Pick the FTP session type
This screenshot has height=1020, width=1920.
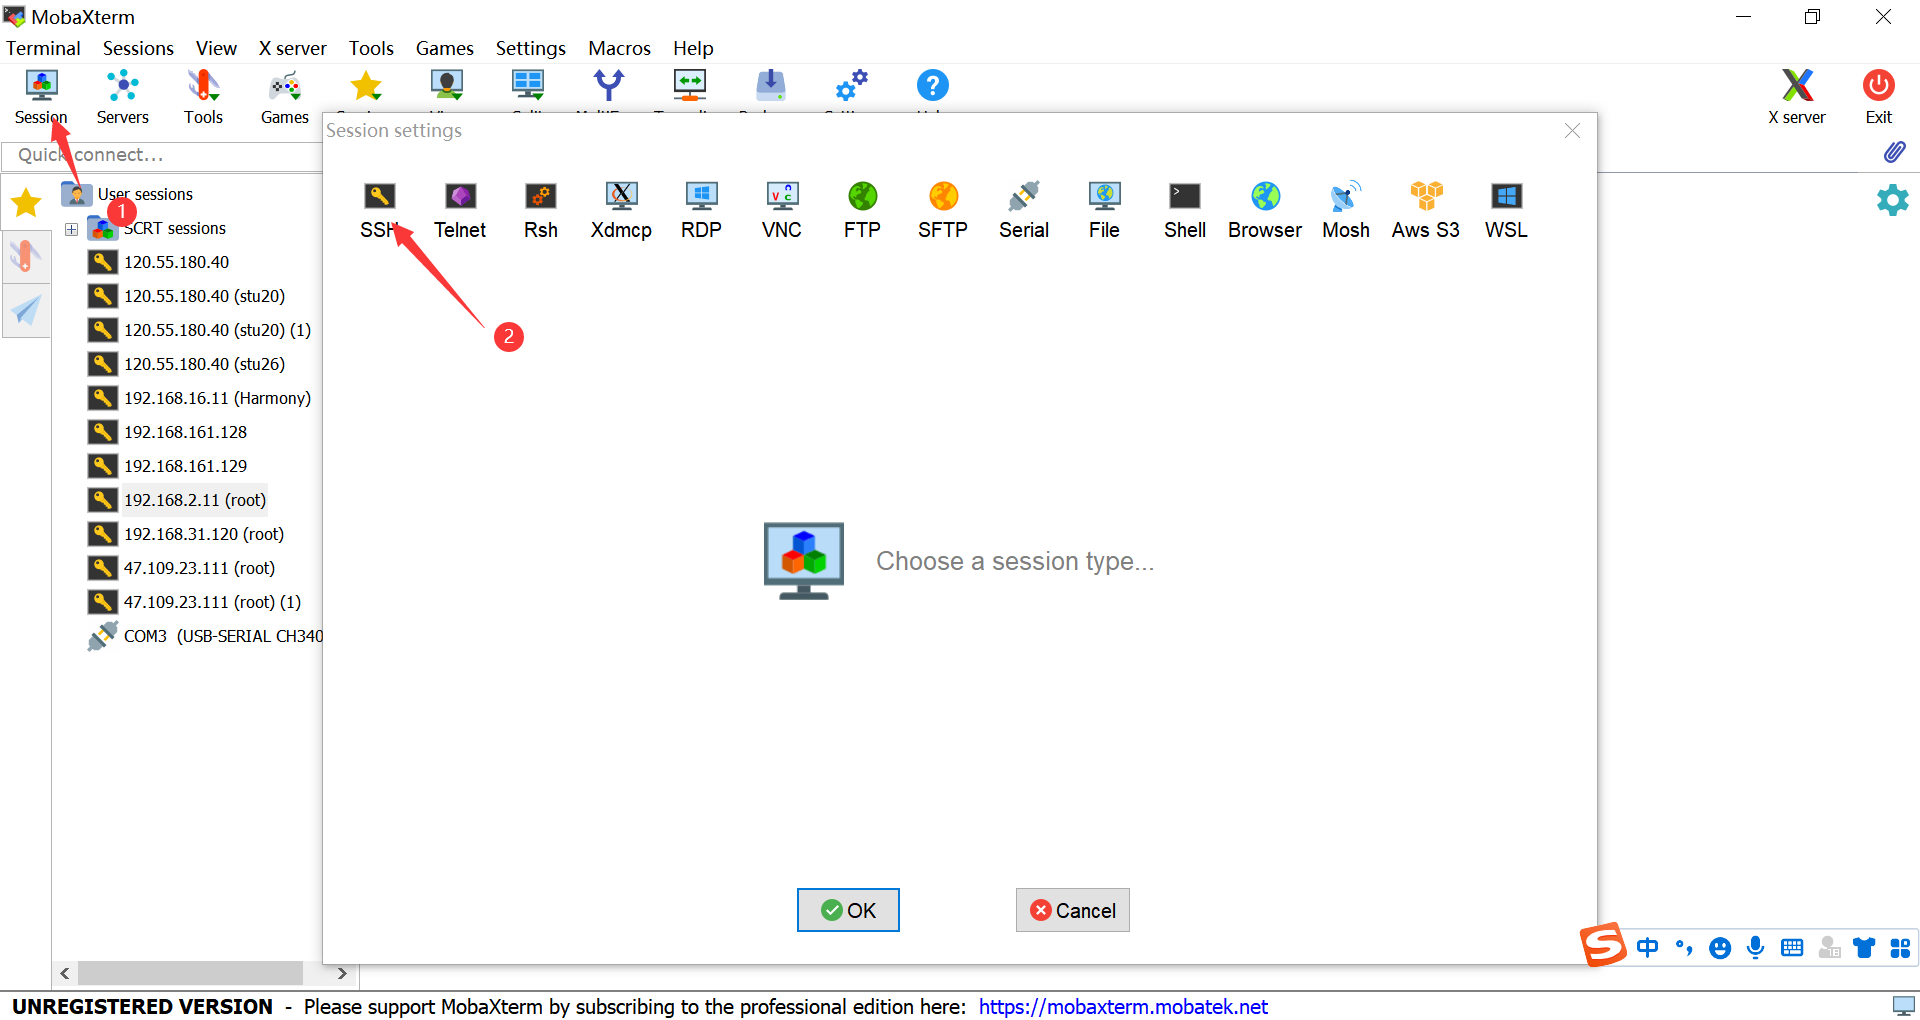862,211
